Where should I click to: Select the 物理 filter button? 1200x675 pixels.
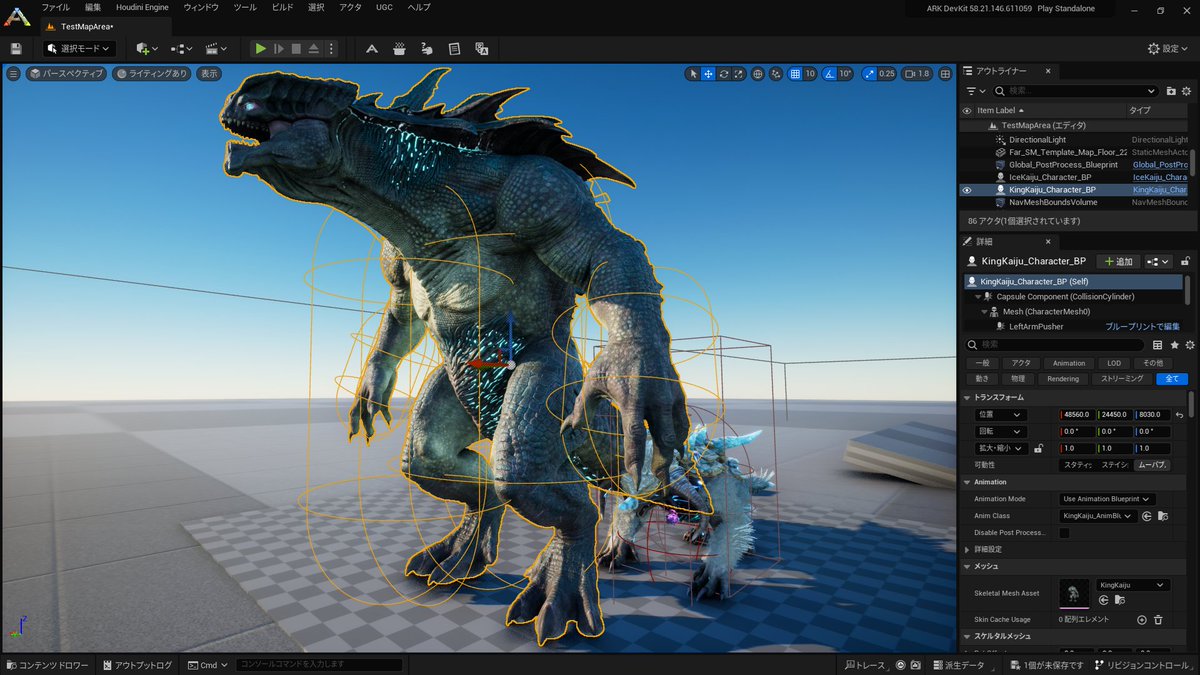1017,379
